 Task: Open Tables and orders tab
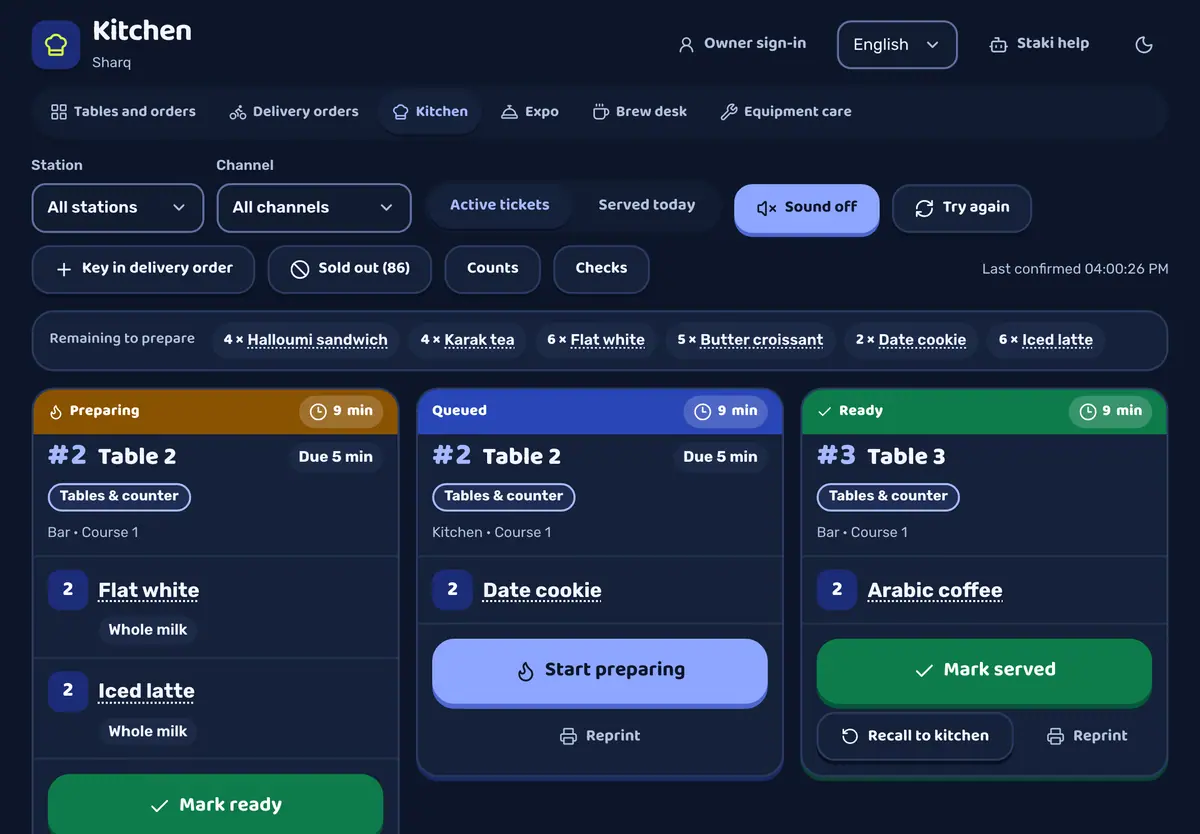click(x=123, y=112)
